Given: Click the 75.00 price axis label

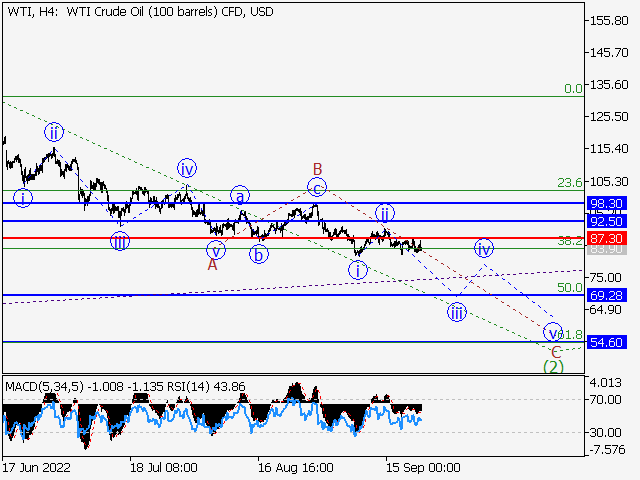Looking at the screenshot, I should click(x=605, y=278).
